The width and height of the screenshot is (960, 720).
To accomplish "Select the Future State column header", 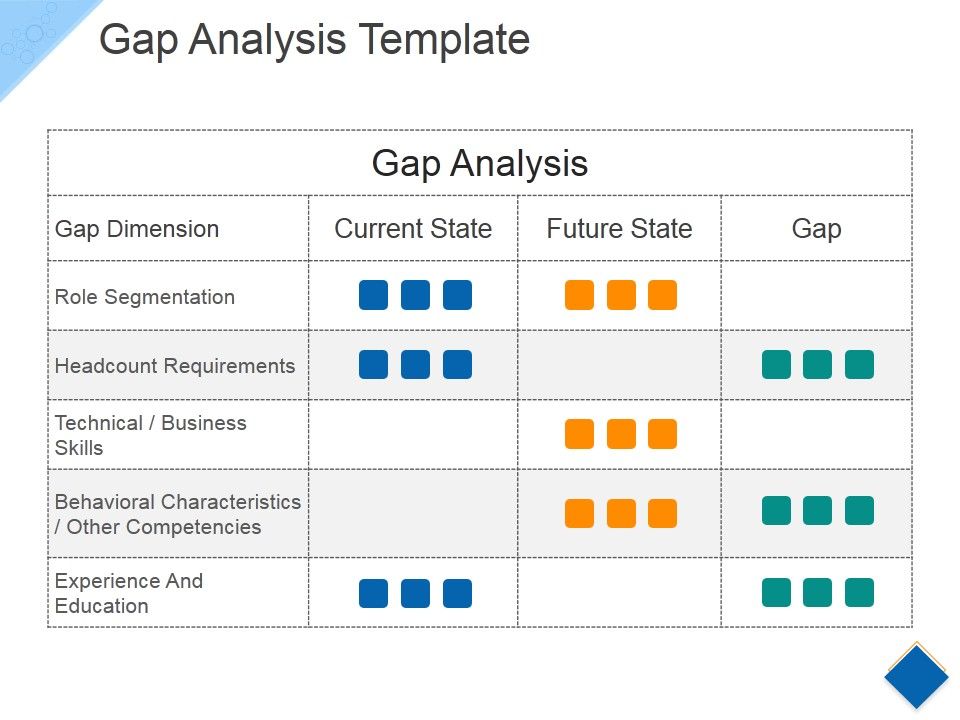I will (x=619, y=229).
